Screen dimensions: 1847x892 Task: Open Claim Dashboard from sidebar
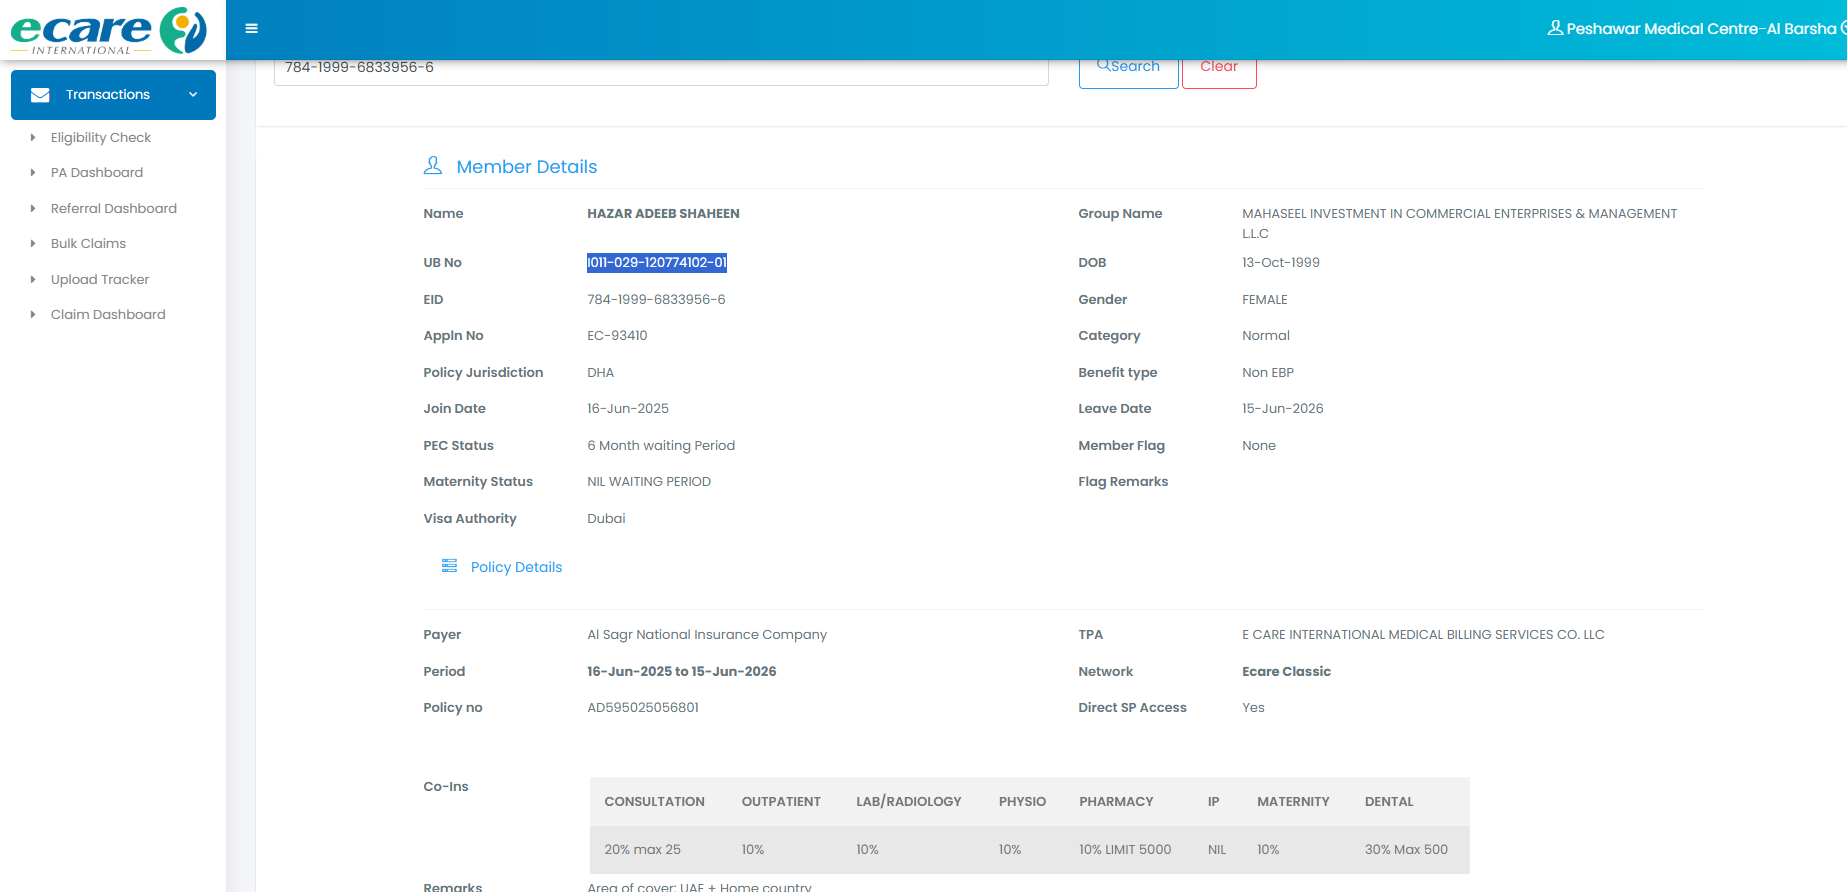pos(108,315)
